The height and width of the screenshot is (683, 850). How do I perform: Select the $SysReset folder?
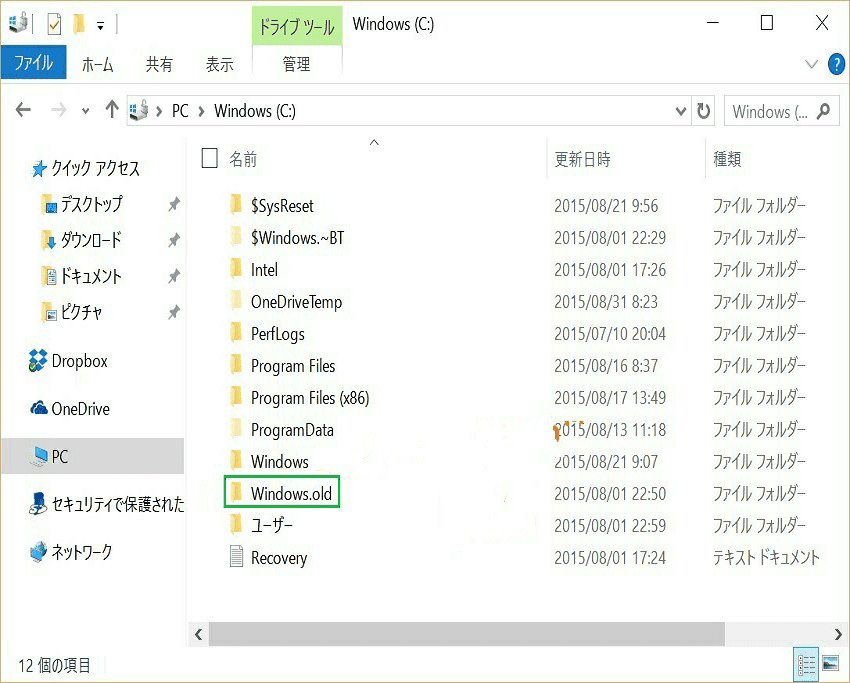272,205
